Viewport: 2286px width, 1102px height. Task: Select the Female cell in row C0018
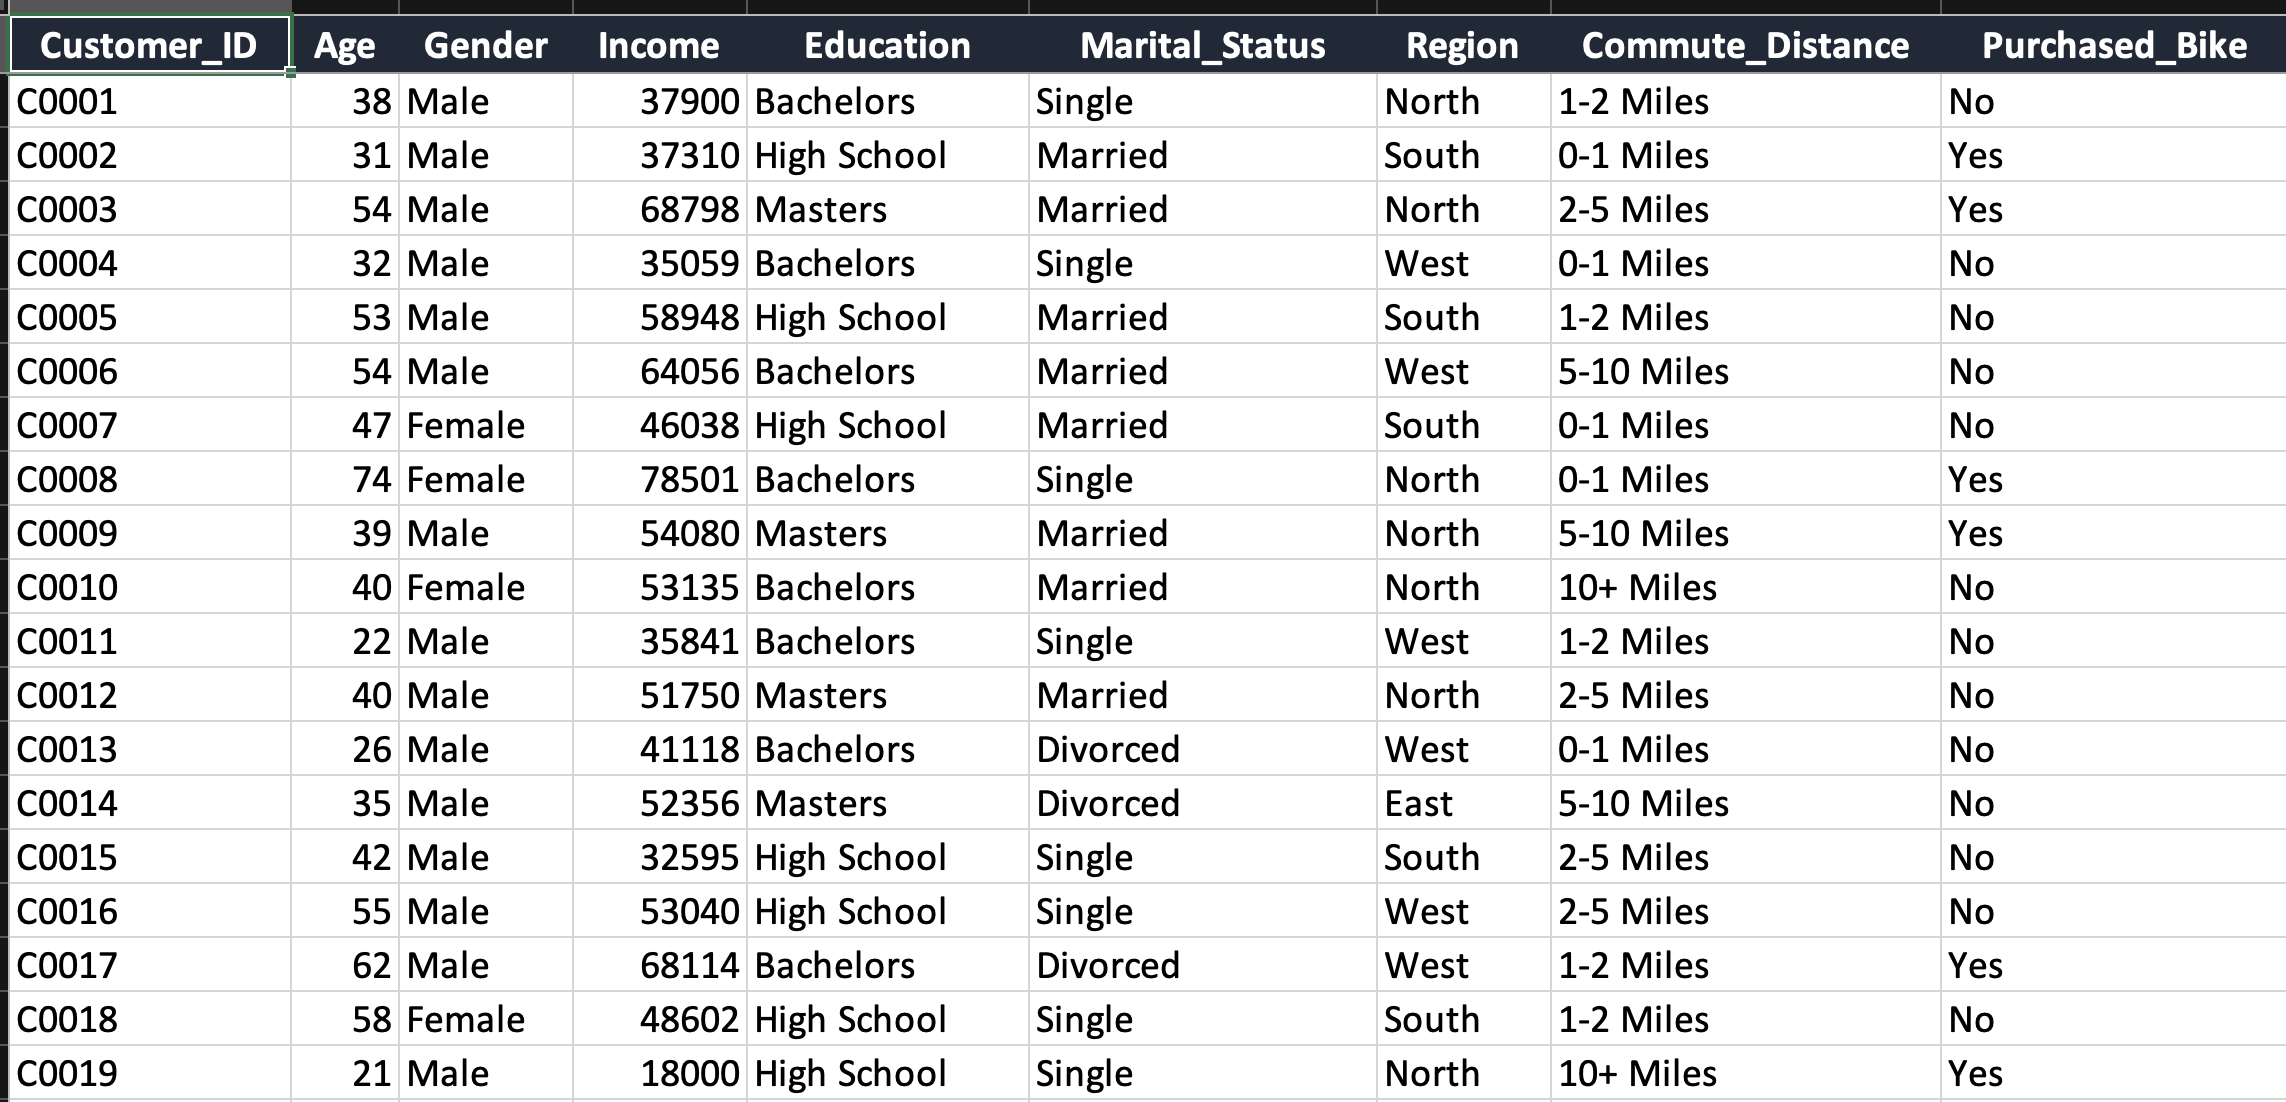465,1020
